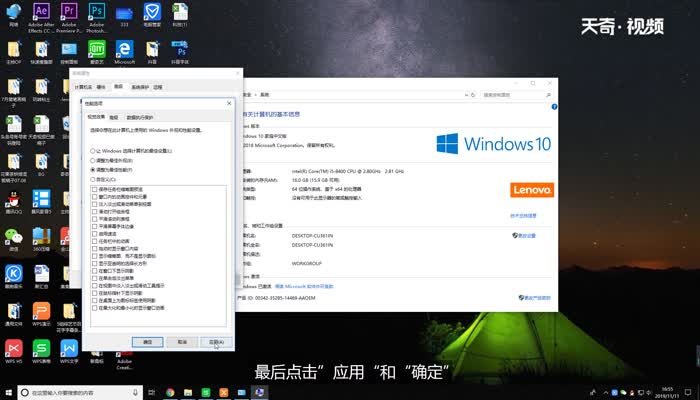Open the 360 compression desktop icon
The height and width of the screenshot is (400, 700).
(42, 239)
